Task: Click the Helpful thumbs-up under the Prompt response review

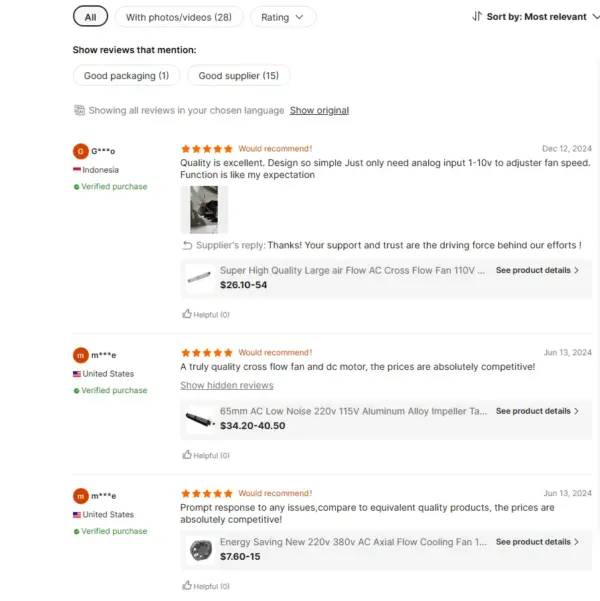Action: [187, 586]
